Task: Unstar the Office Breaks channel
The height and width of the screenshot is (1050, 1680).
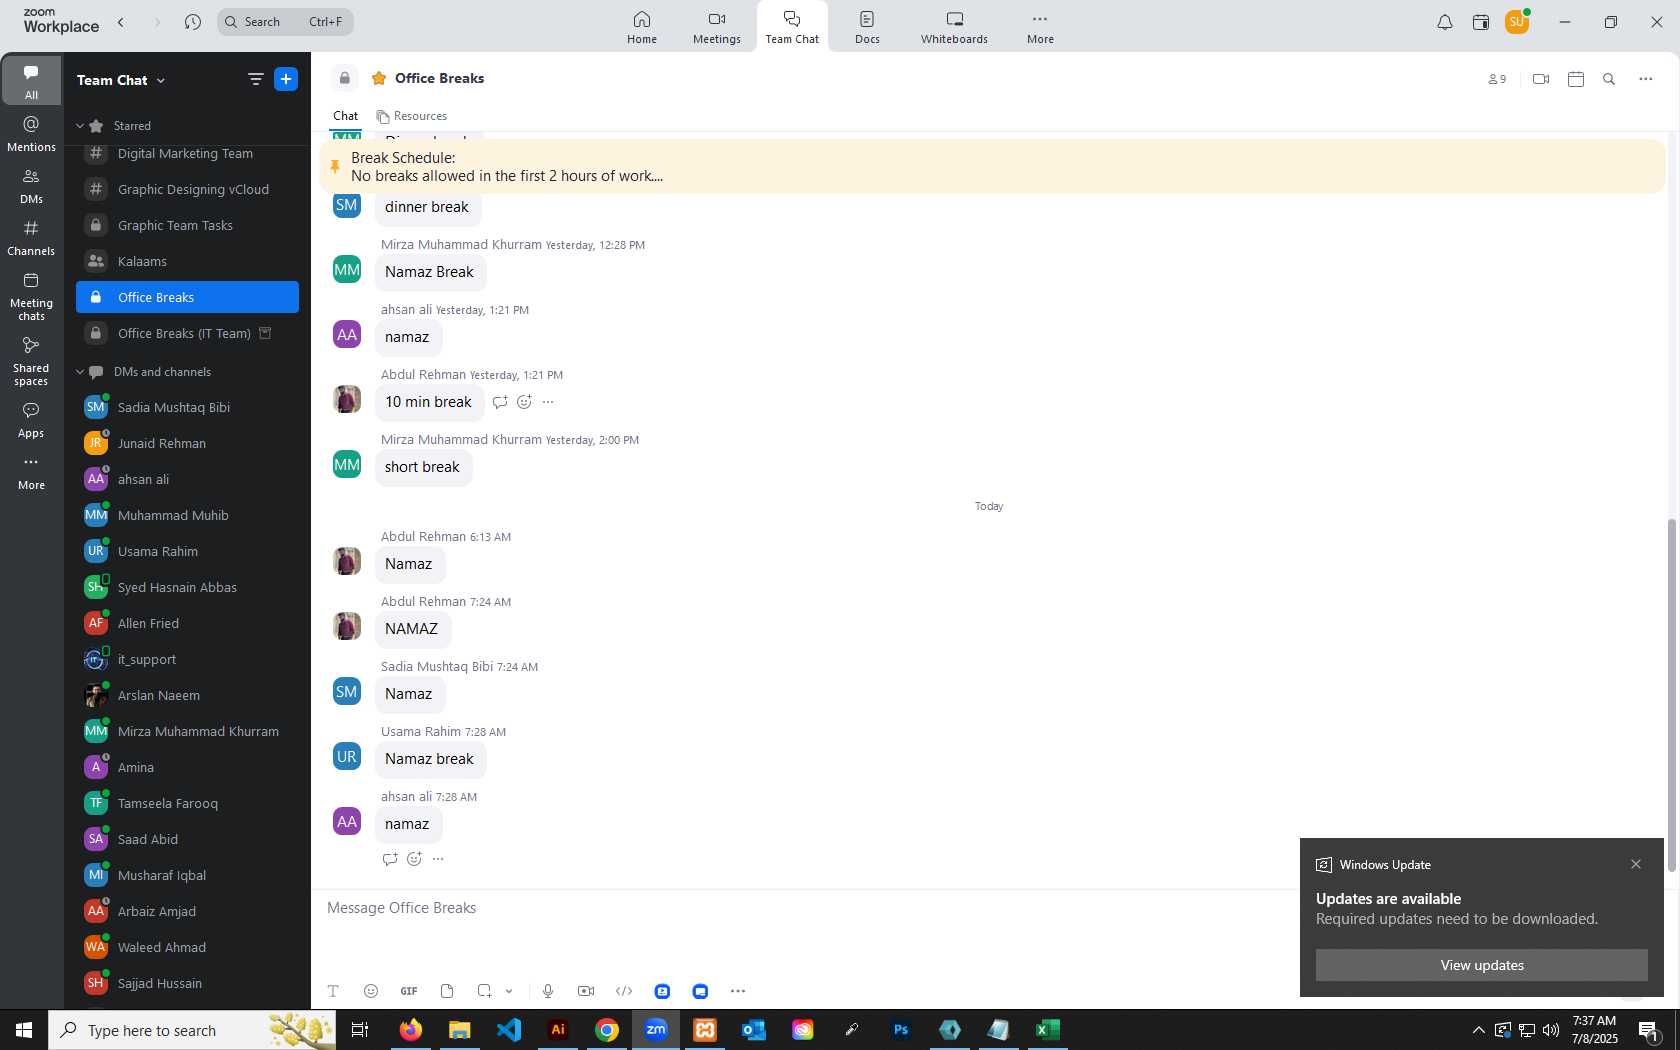Action: (379, 78)
